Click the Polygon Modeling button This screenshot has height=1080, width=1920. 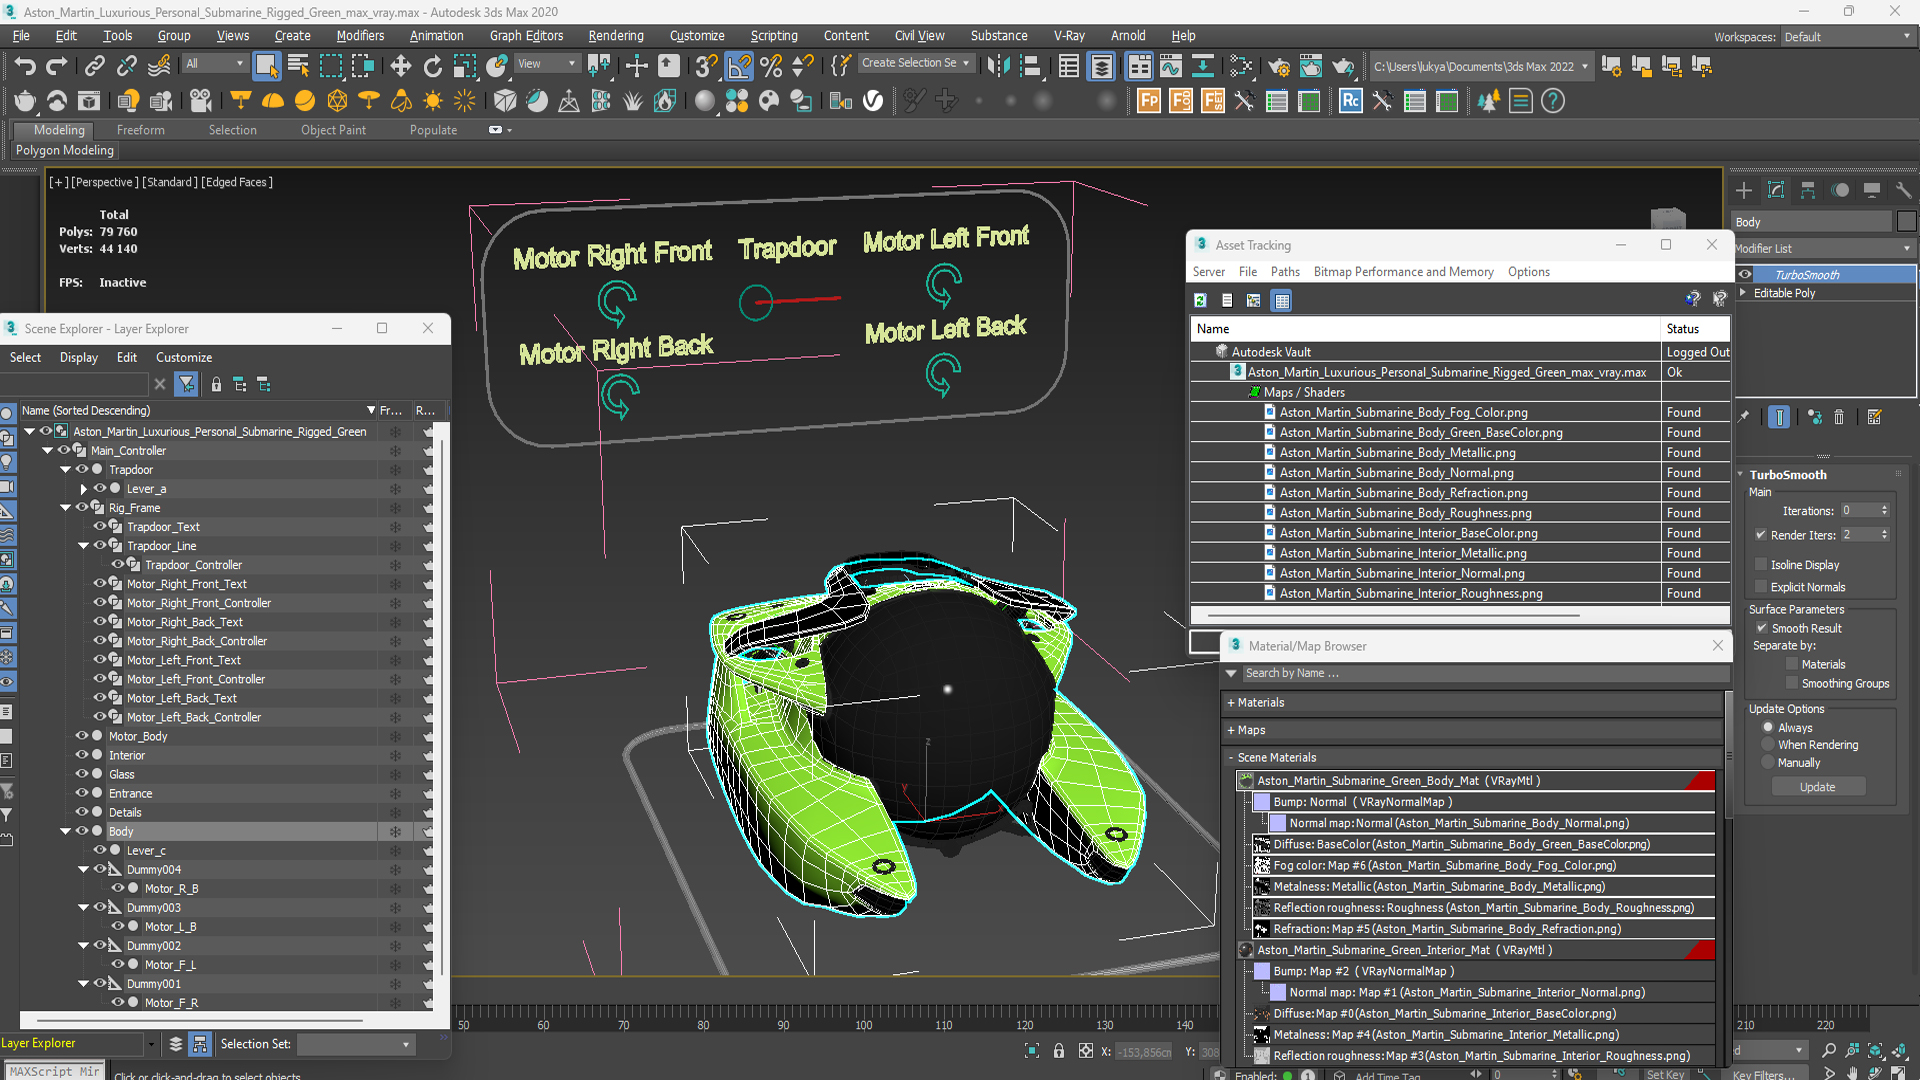pos(65,150)
